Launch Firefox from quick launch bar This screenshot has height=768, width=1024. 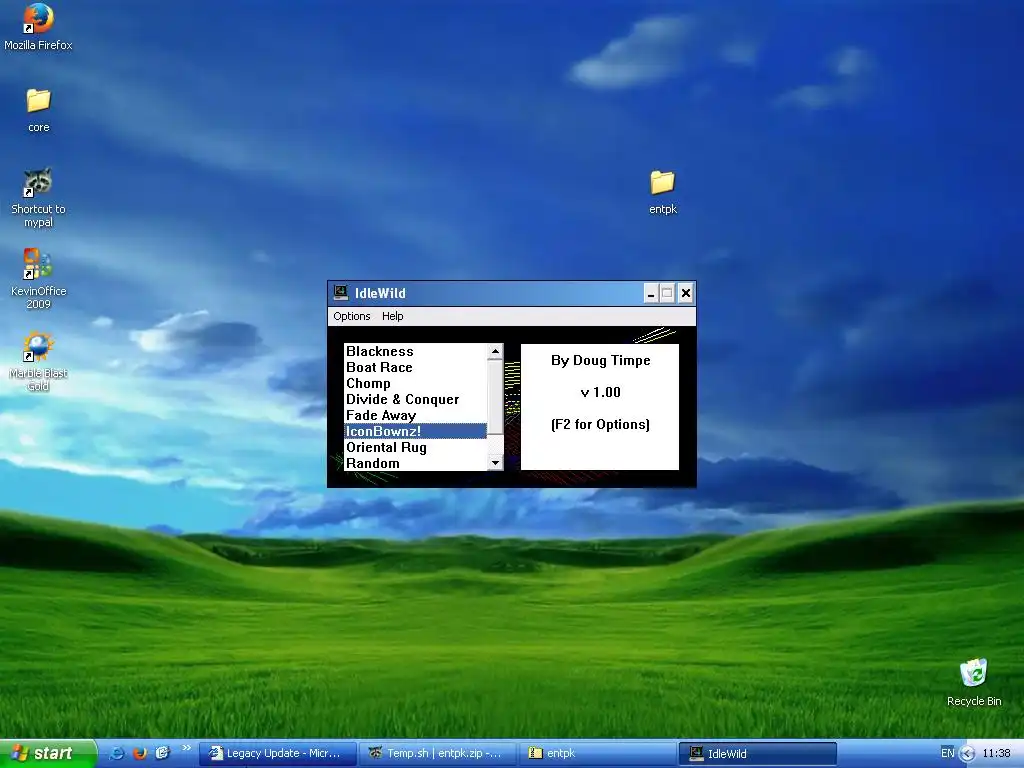tap(140, 753)
